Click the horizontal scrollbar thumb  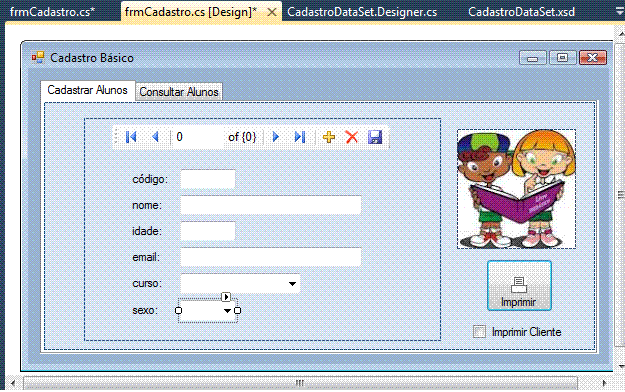click(300, 383)
